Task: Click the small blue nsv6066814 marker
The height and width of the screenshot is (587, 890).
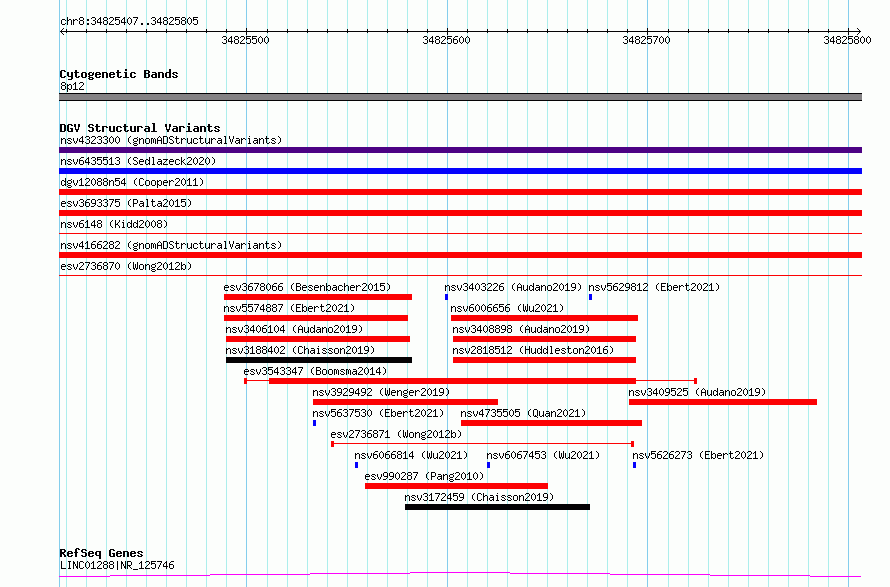Action: click(356, 465)
